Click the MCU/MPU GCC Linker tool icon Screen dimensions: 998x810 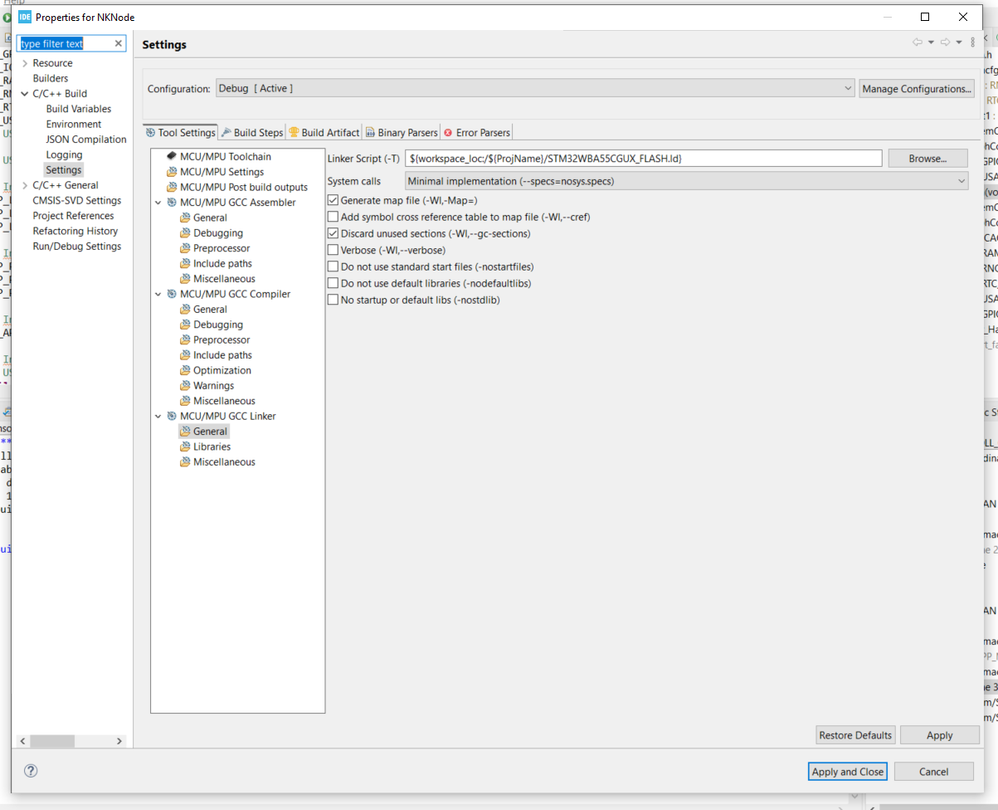click(171, 415)
